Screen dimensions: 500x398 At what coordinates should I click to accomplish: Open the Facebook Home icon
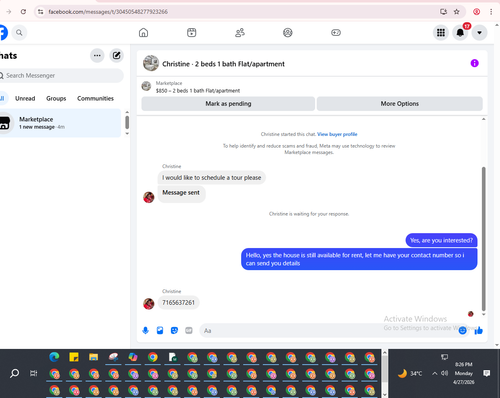[143, 33]
